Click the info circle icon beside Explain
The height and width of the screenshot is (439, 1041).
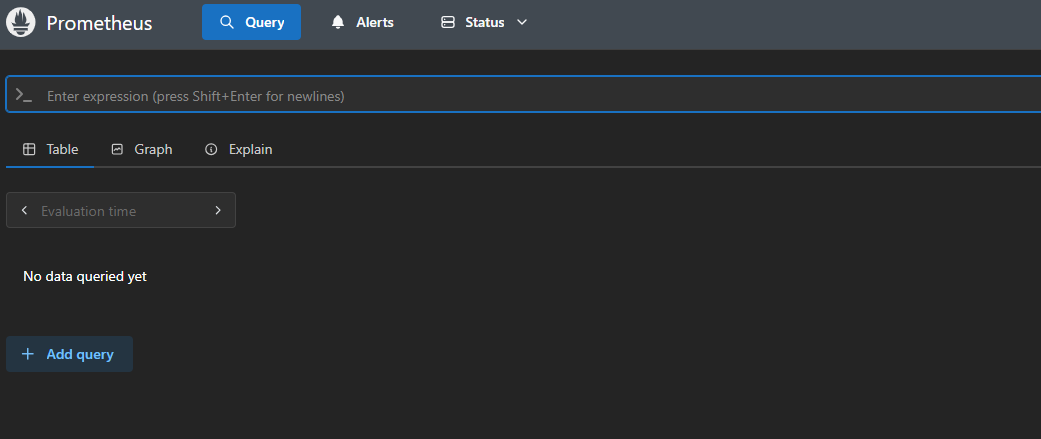click(211, 149)
